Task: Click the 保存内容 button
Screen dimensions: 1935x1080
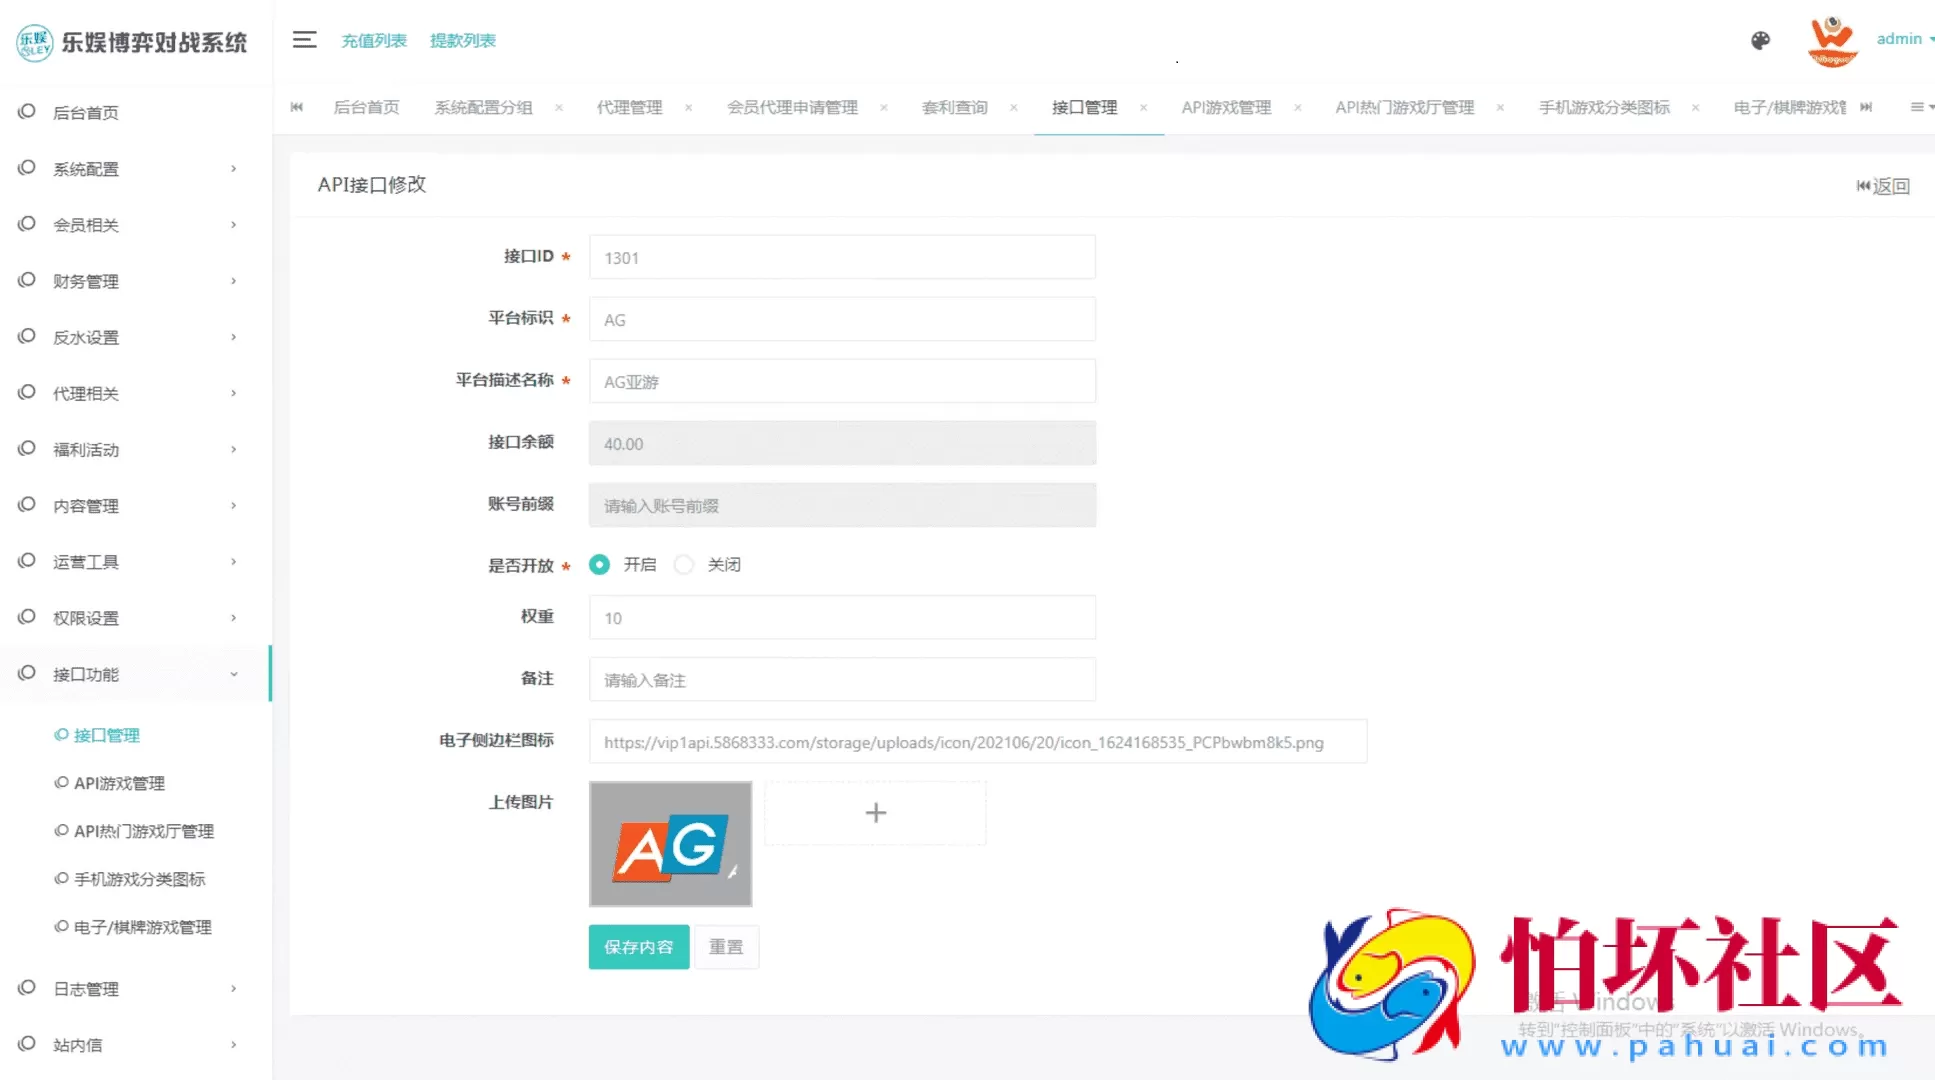Action: (638, 946)
